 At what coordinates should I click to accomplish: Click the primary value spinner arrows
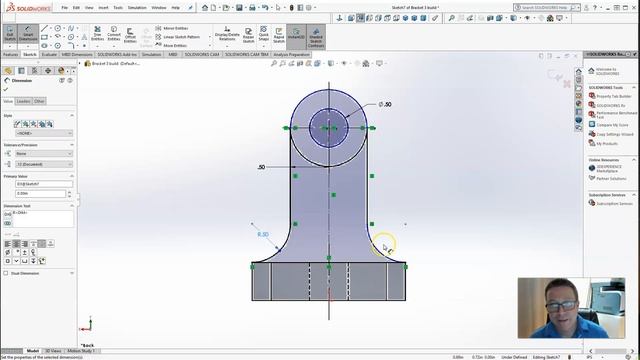tap(69, 194)
